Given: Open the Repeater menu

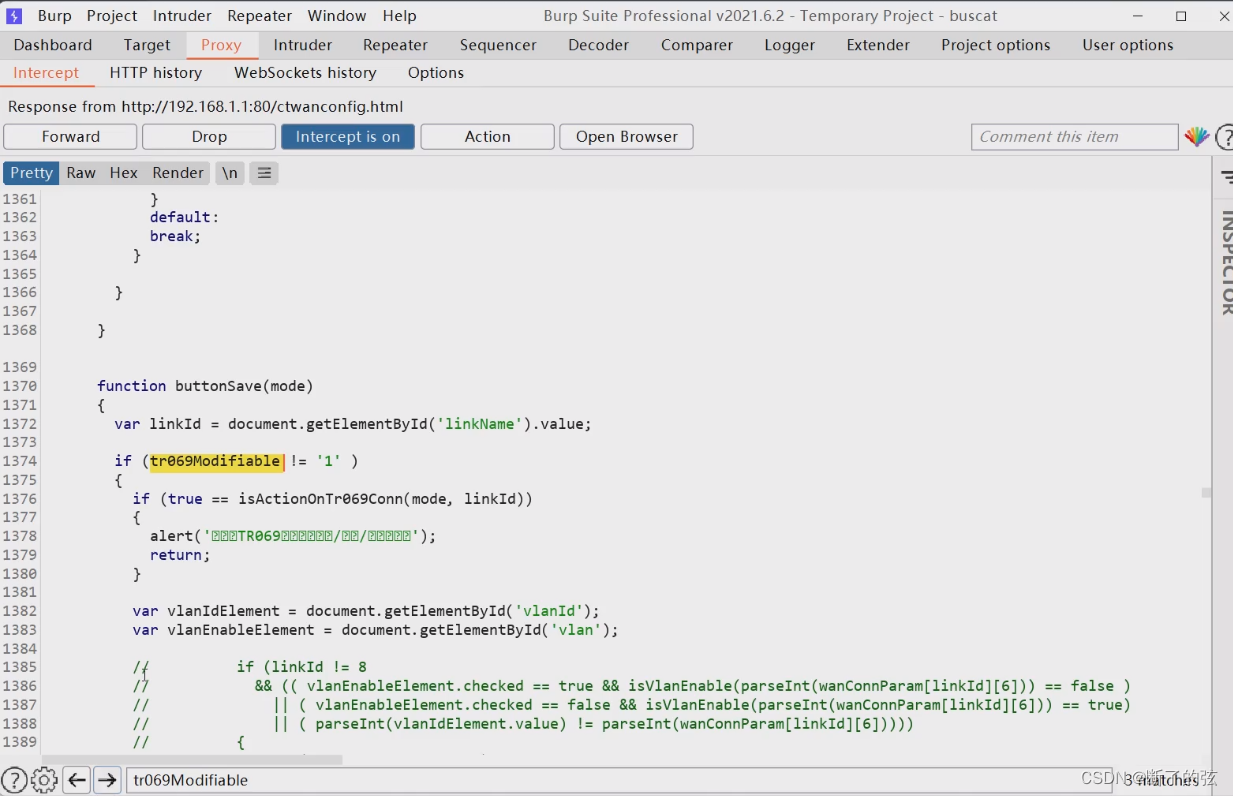Looking at the screenshot, I should tap(260, 16).
